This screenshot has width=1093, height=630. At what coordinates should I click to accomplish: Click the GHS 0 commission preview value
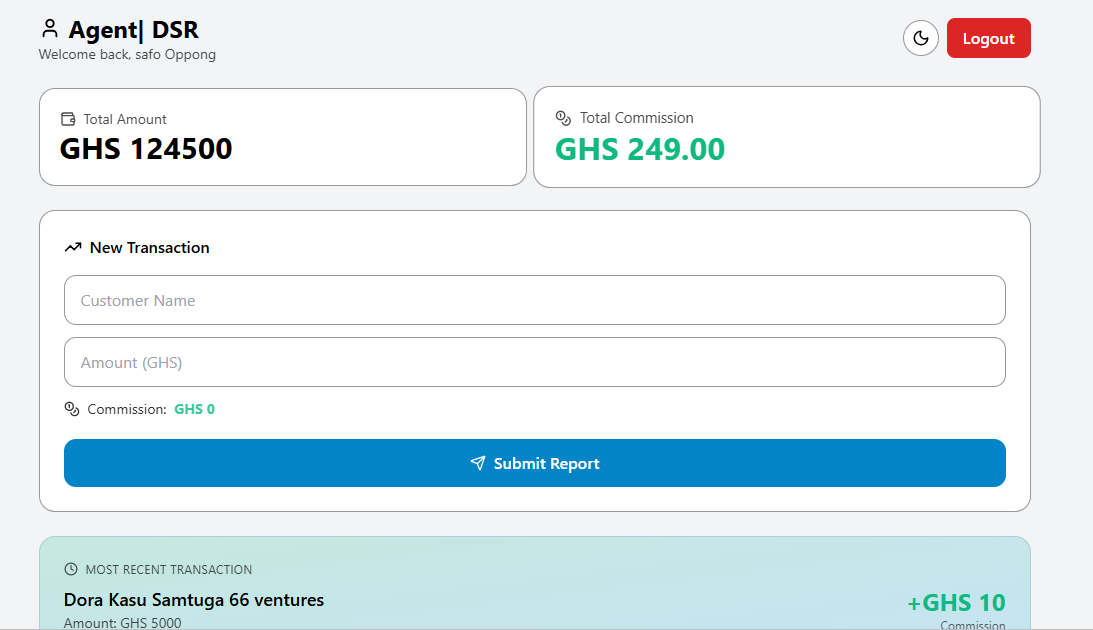[x=194, y=409]
